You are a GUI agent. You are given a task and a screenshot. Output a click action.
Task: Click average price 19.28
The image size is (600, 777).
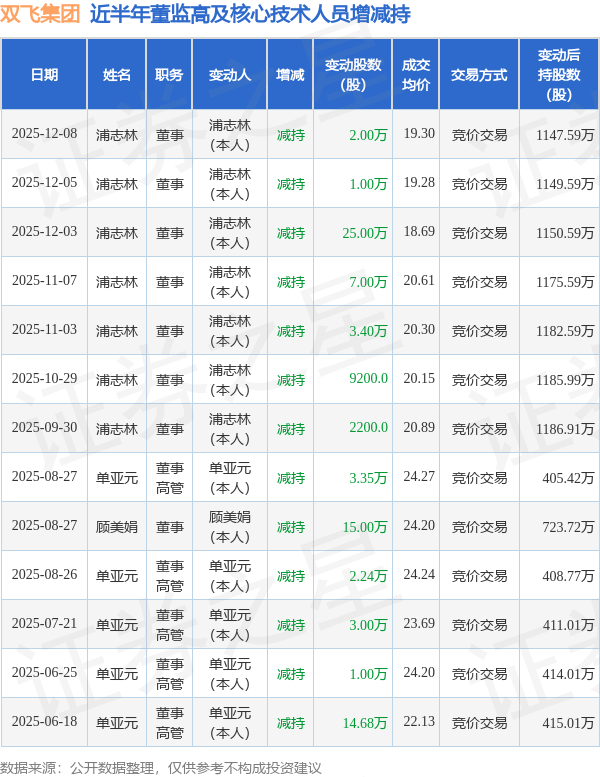pos(419,183)
